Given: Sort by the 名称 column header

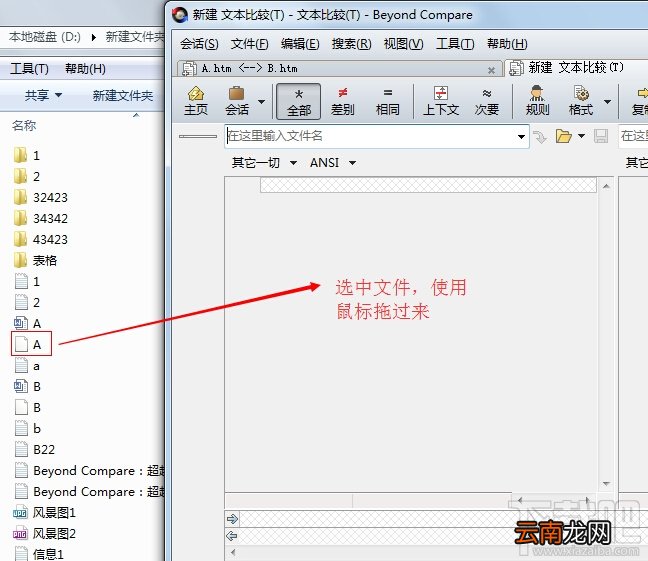Looking at the screenshot, I should click(x=24, y=125).
